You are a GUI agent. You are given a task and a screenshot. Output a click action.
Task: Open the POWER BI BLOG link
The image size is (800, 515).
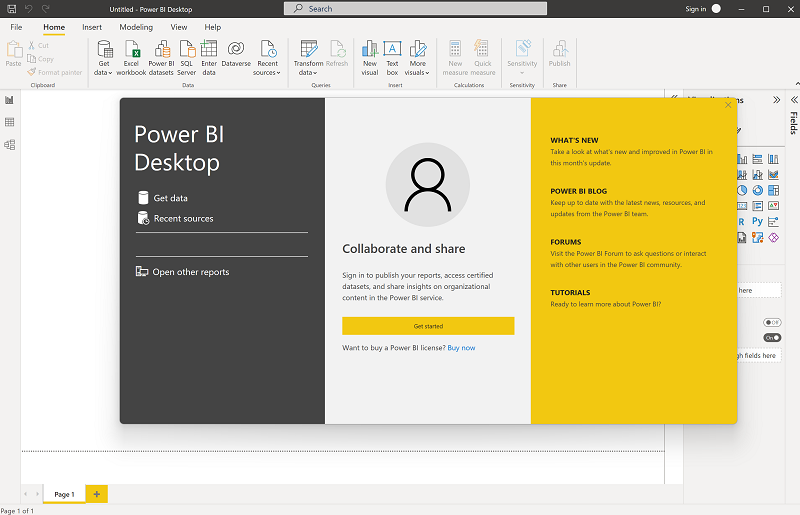pos(579,191)
